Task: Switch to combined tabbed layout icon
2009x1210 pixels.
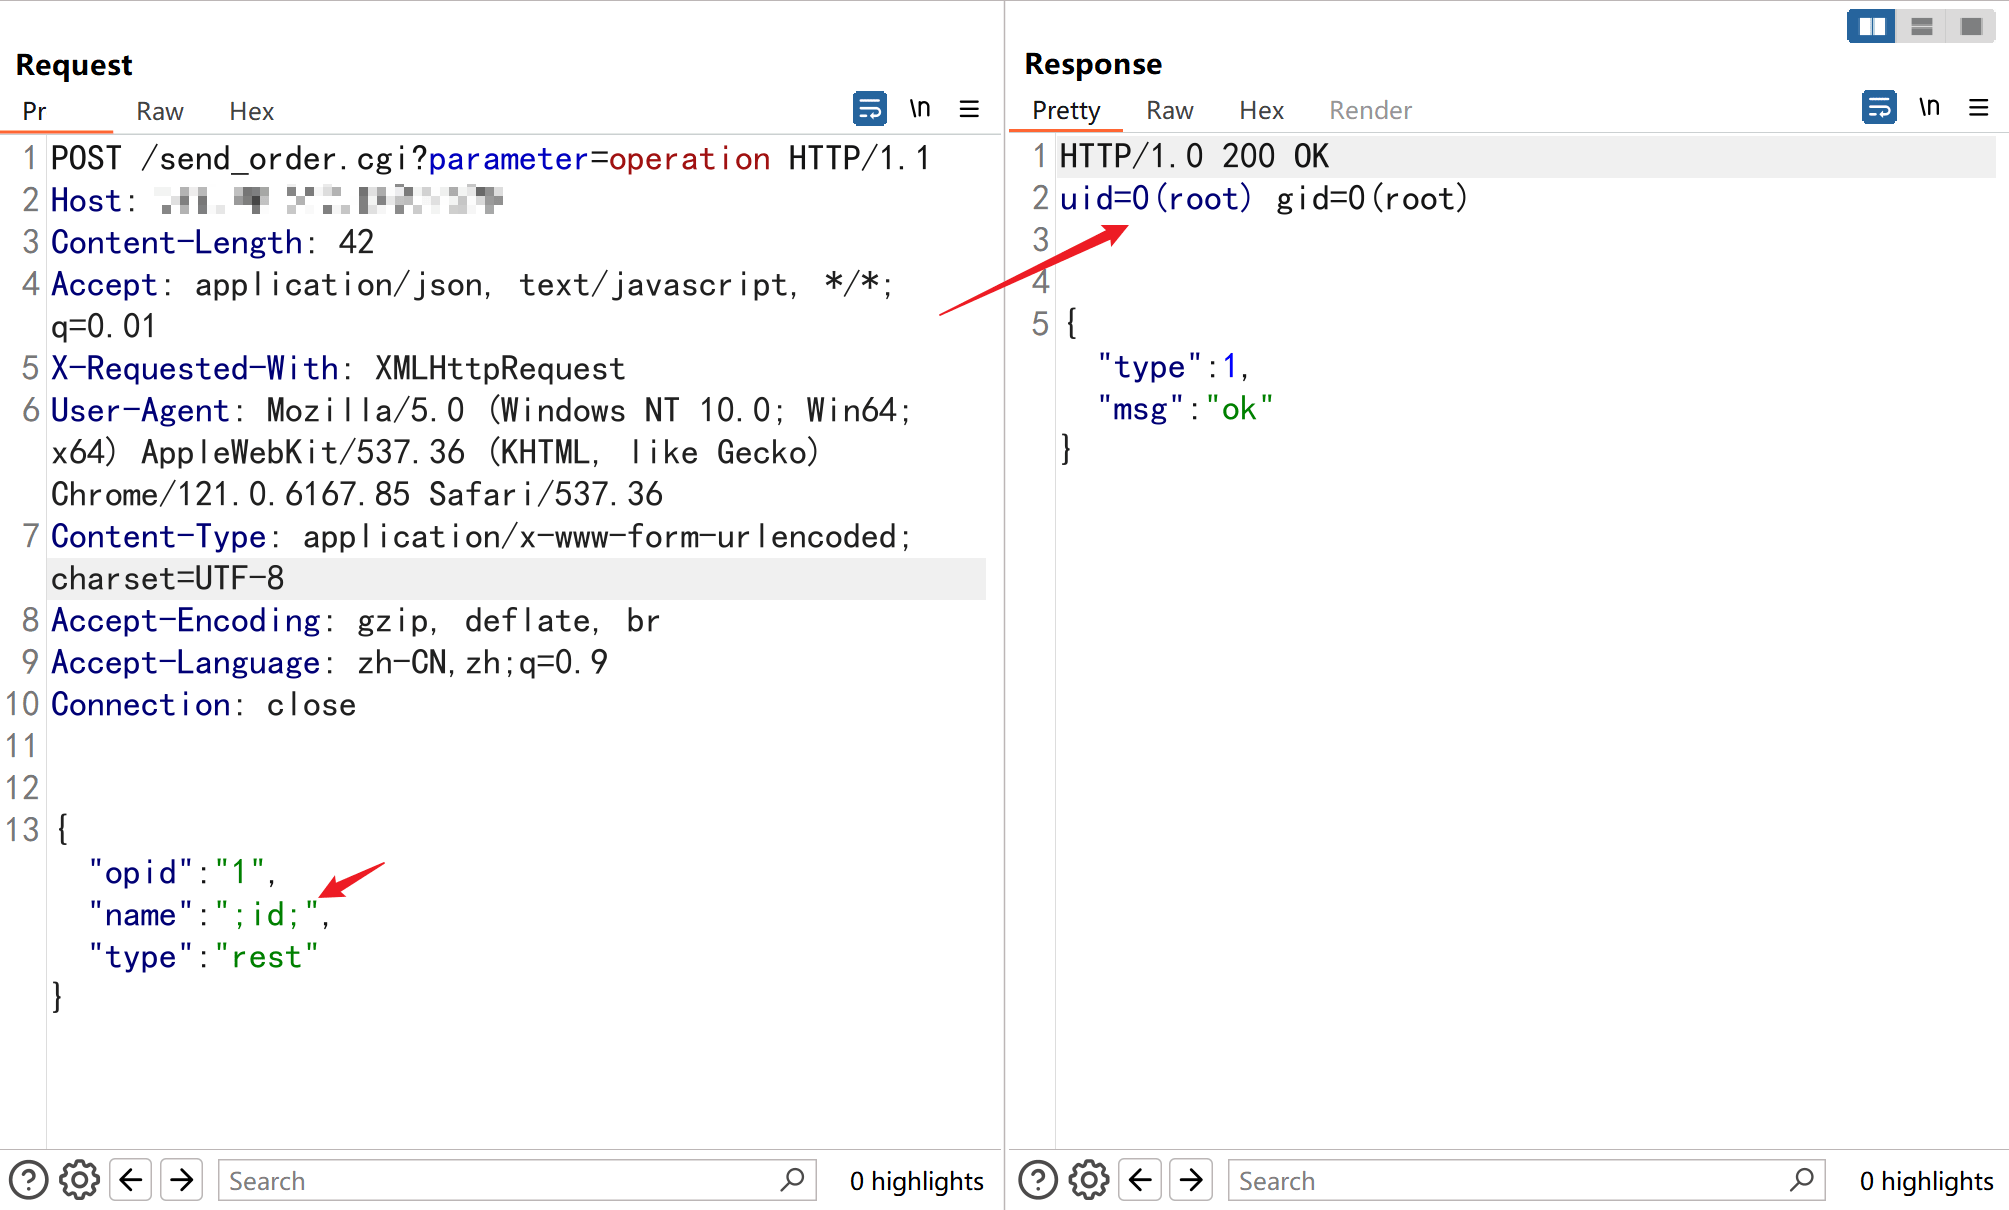Action: point(1971,26)
